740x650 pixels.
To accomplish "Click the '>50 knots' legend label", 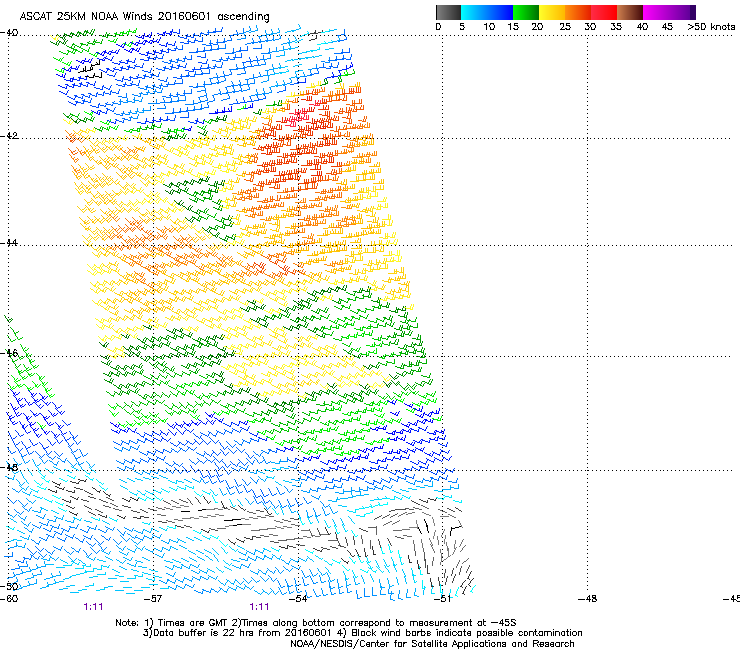I will click(x=711, y=27).
